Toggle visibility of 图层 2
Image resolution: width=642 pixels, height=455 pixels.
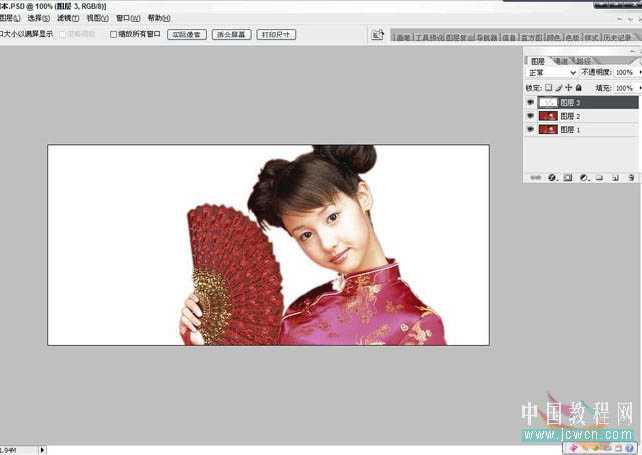[530, 116]
